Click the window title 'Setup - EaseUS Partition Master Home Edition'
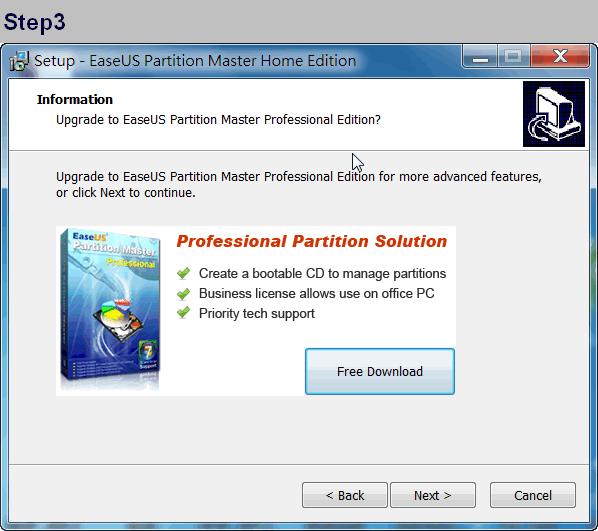The width and height of the screenshot is (598, 531). tap(195, 61)
